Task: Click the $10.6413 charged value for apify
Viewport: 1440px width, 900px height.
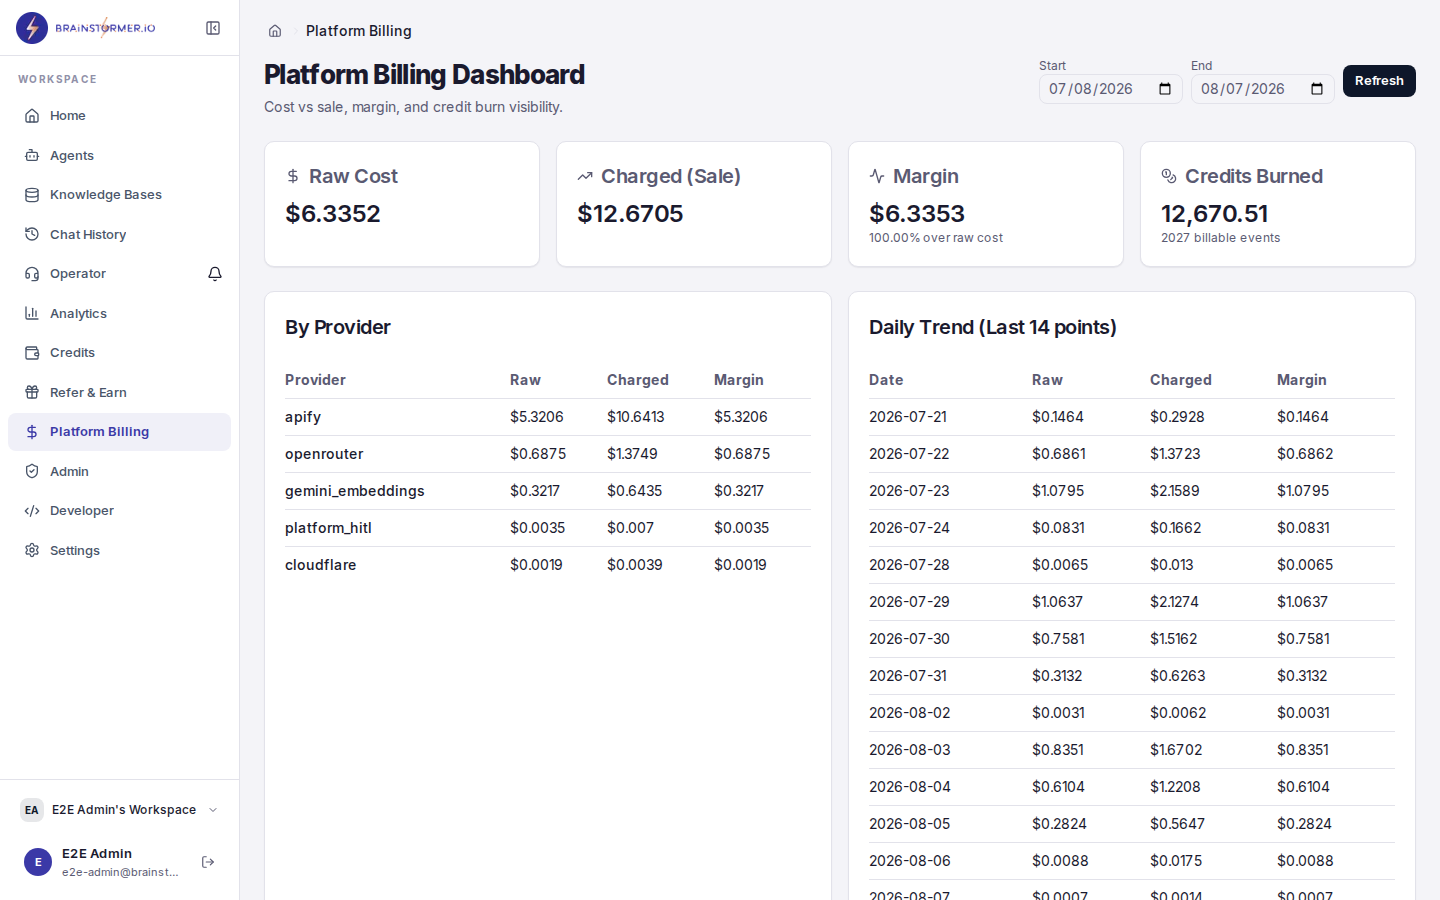Action: 636,417
